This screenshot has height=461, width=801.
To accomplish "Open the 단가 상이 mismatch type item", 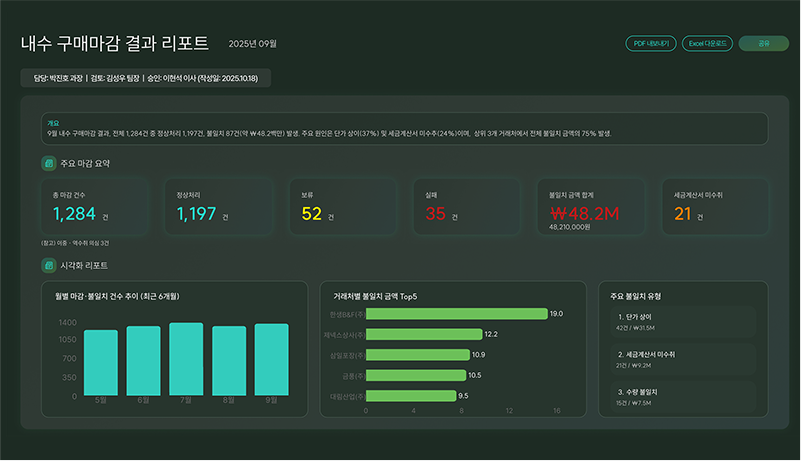I will pos(682,321).
